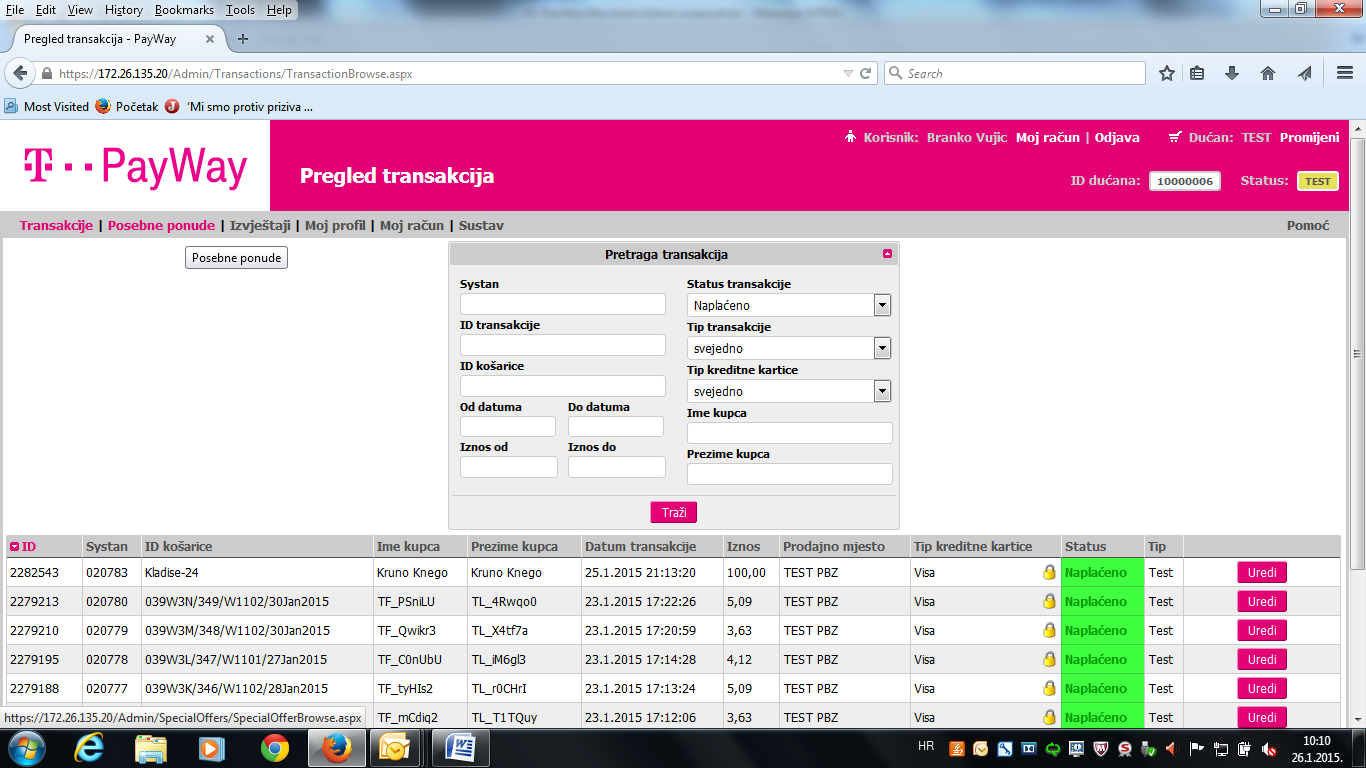Expand the Tip transakcije dropdown
Image resolution: width=1366 pixels, height=768 pixels.
[x=881, y=348]
